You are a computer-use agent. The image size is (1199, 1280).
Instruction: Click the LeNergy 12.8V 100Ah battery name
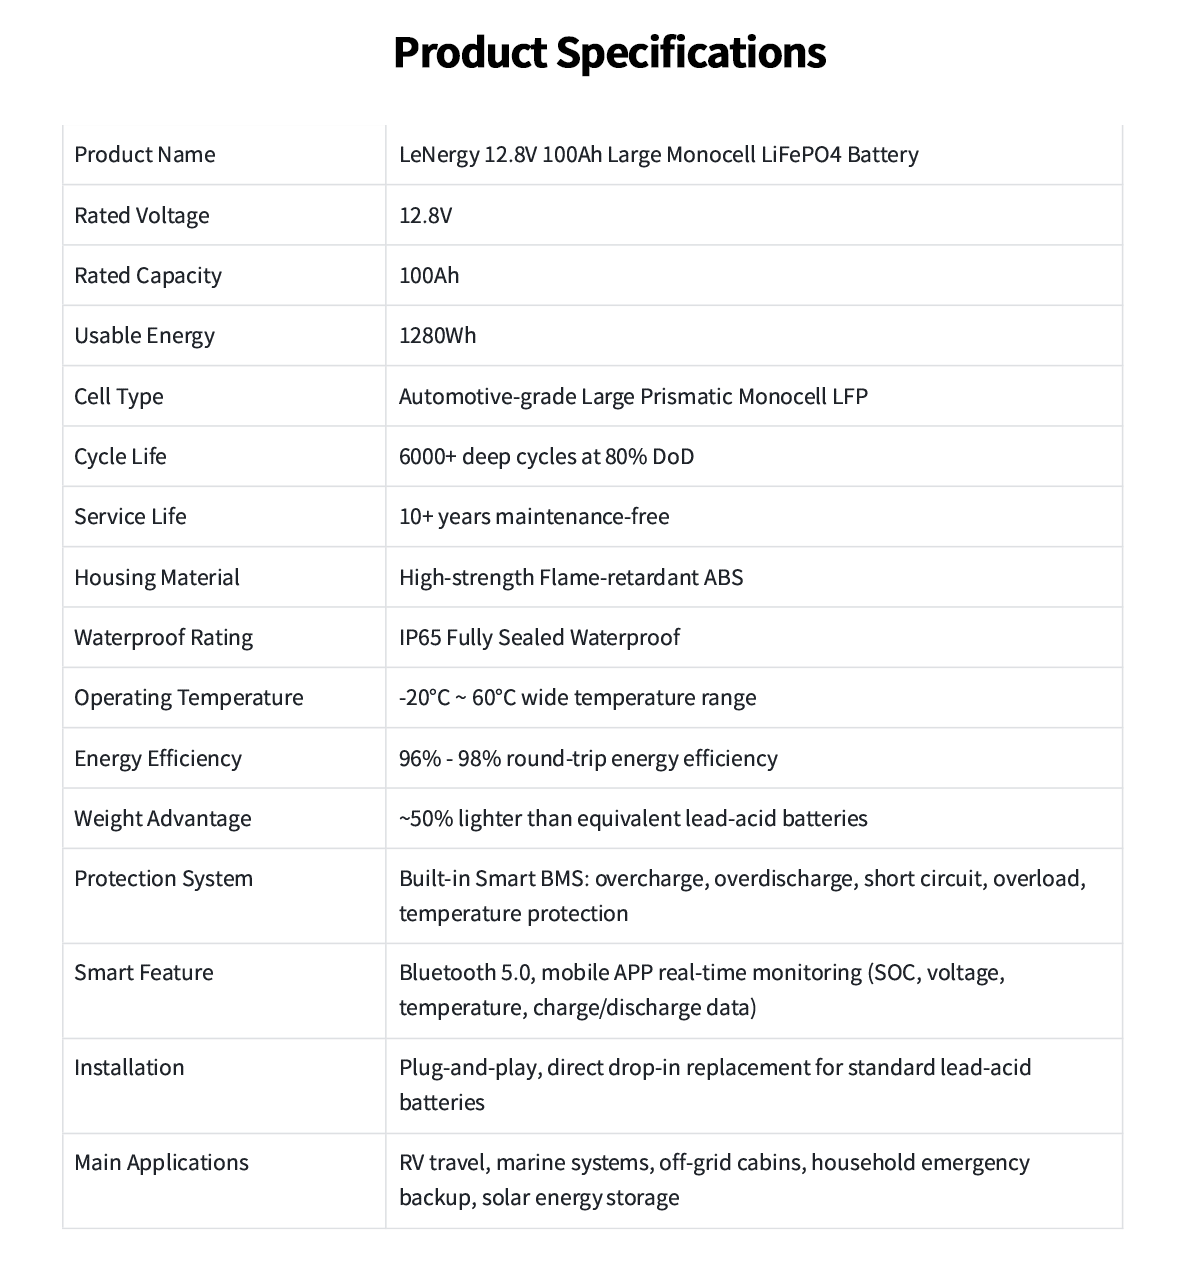658,154
